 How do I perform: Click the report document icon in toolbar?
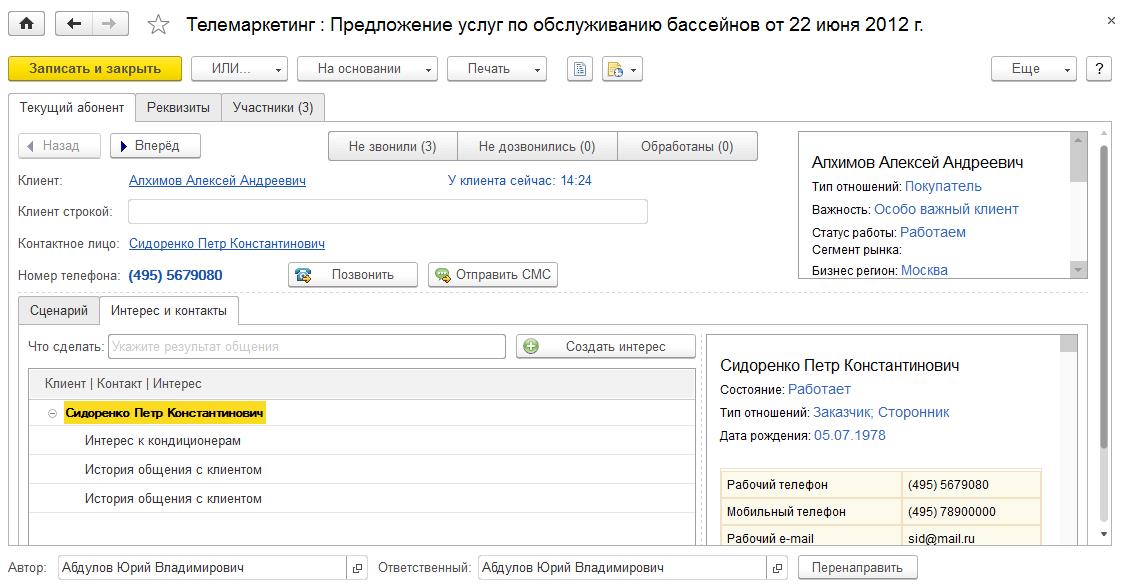pyautogui.click(x=580, y=69)
